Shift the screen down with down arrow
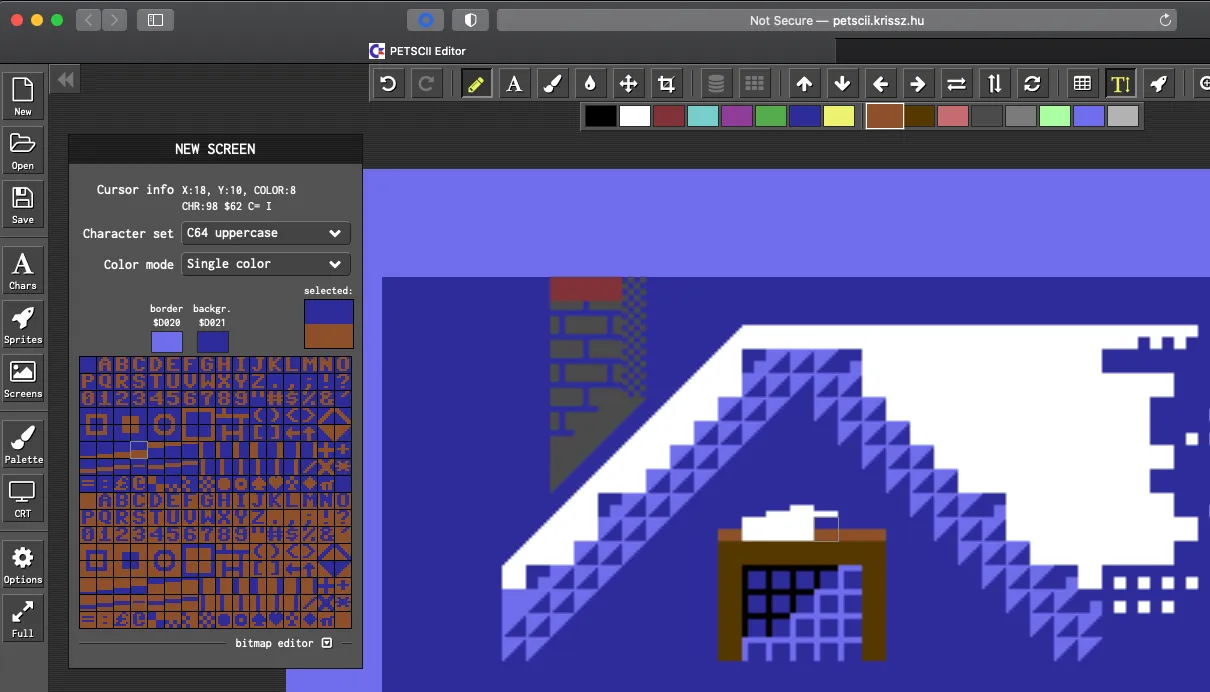1210x692 pixels. (842, 84)
